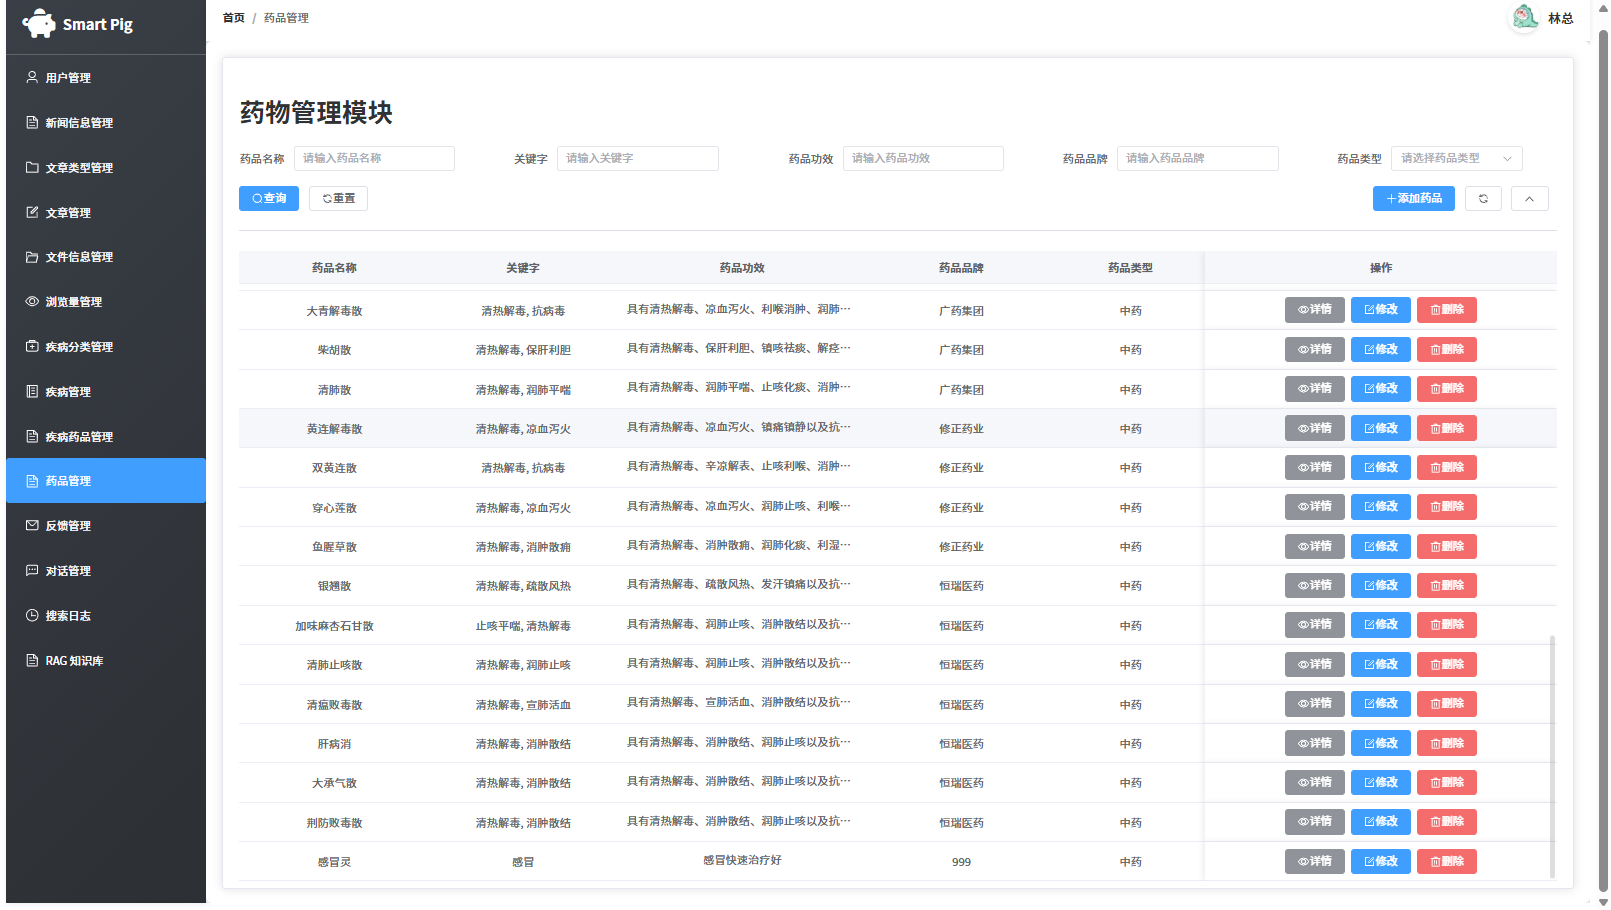
Task: Click 修改 for 肝病消 row
Action: (1380, 743)
